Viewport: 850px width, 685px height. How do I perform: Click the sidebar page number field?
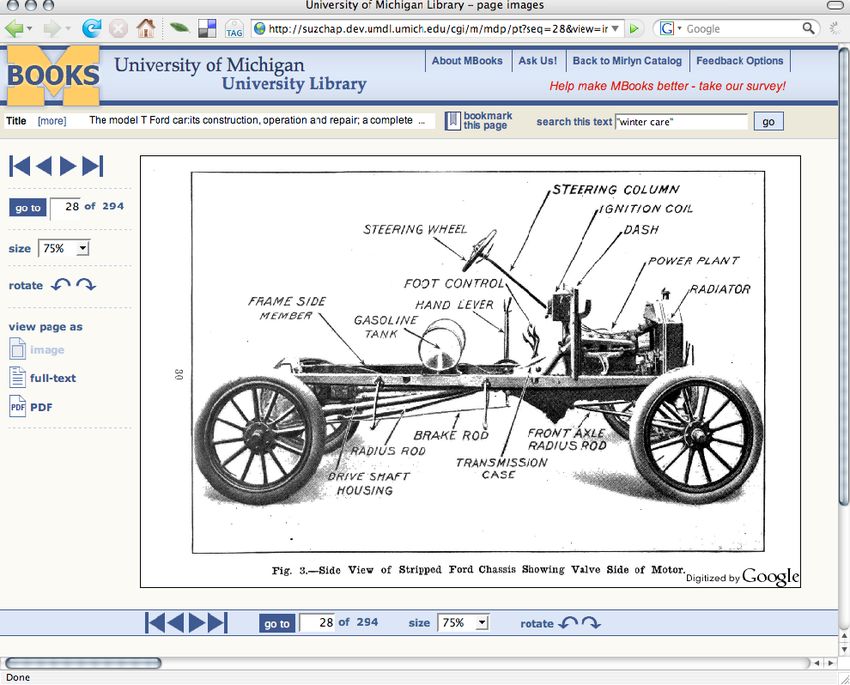tap(65, 207)
